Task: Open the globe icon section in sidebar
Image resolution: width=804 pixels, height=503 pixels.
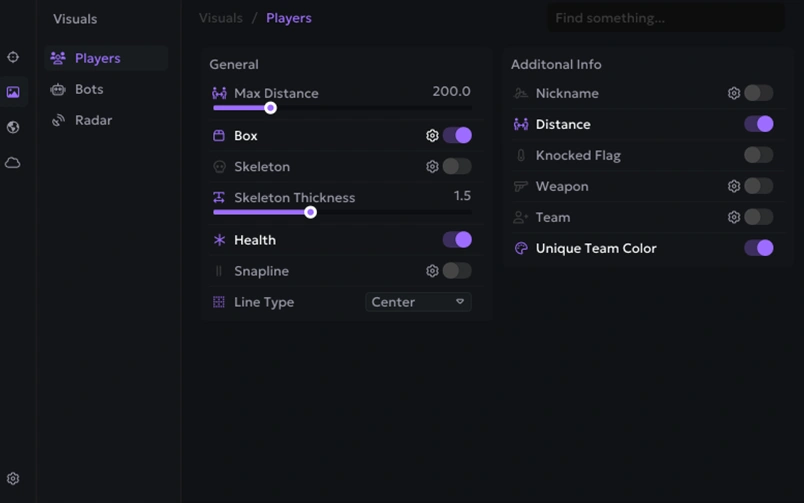Action: pyautogui.click(x=13, y=127)
